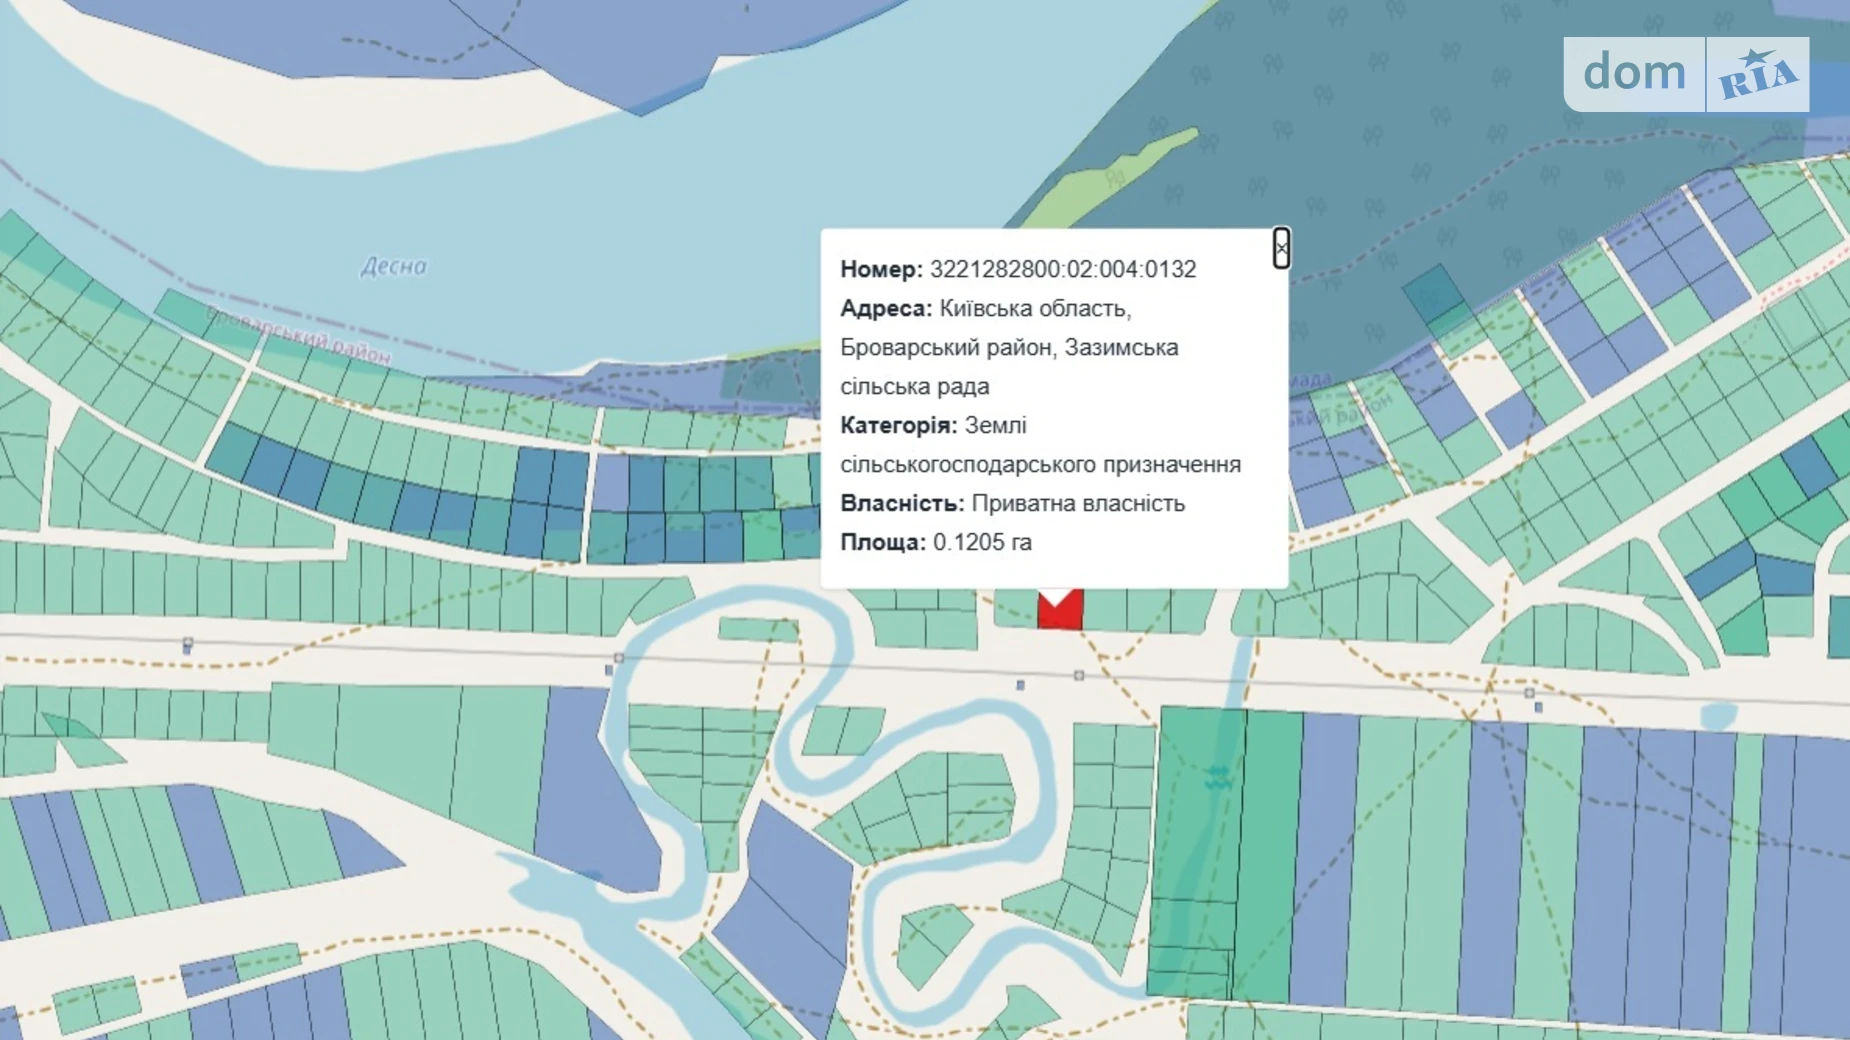Click the square road marker below the red parcel

[x=1079, y=676]
